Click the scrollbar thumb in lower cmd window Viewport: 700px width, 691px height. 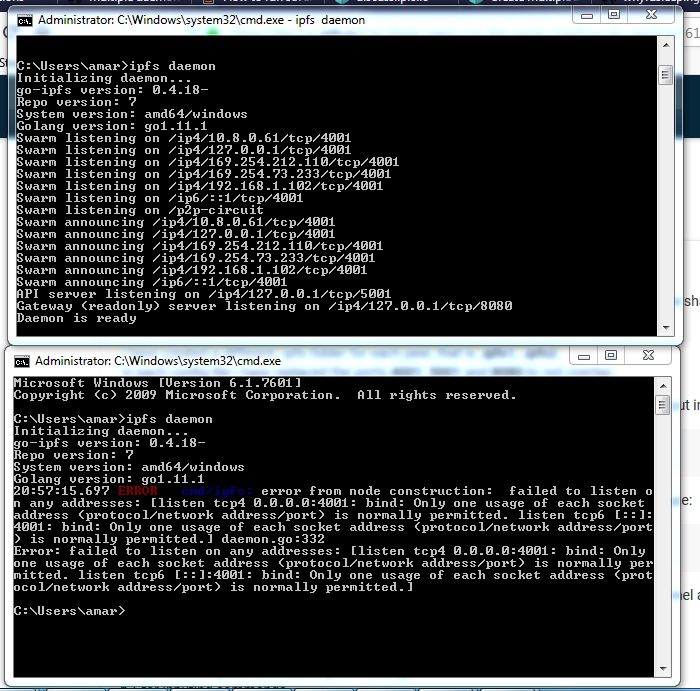(662, 405)
